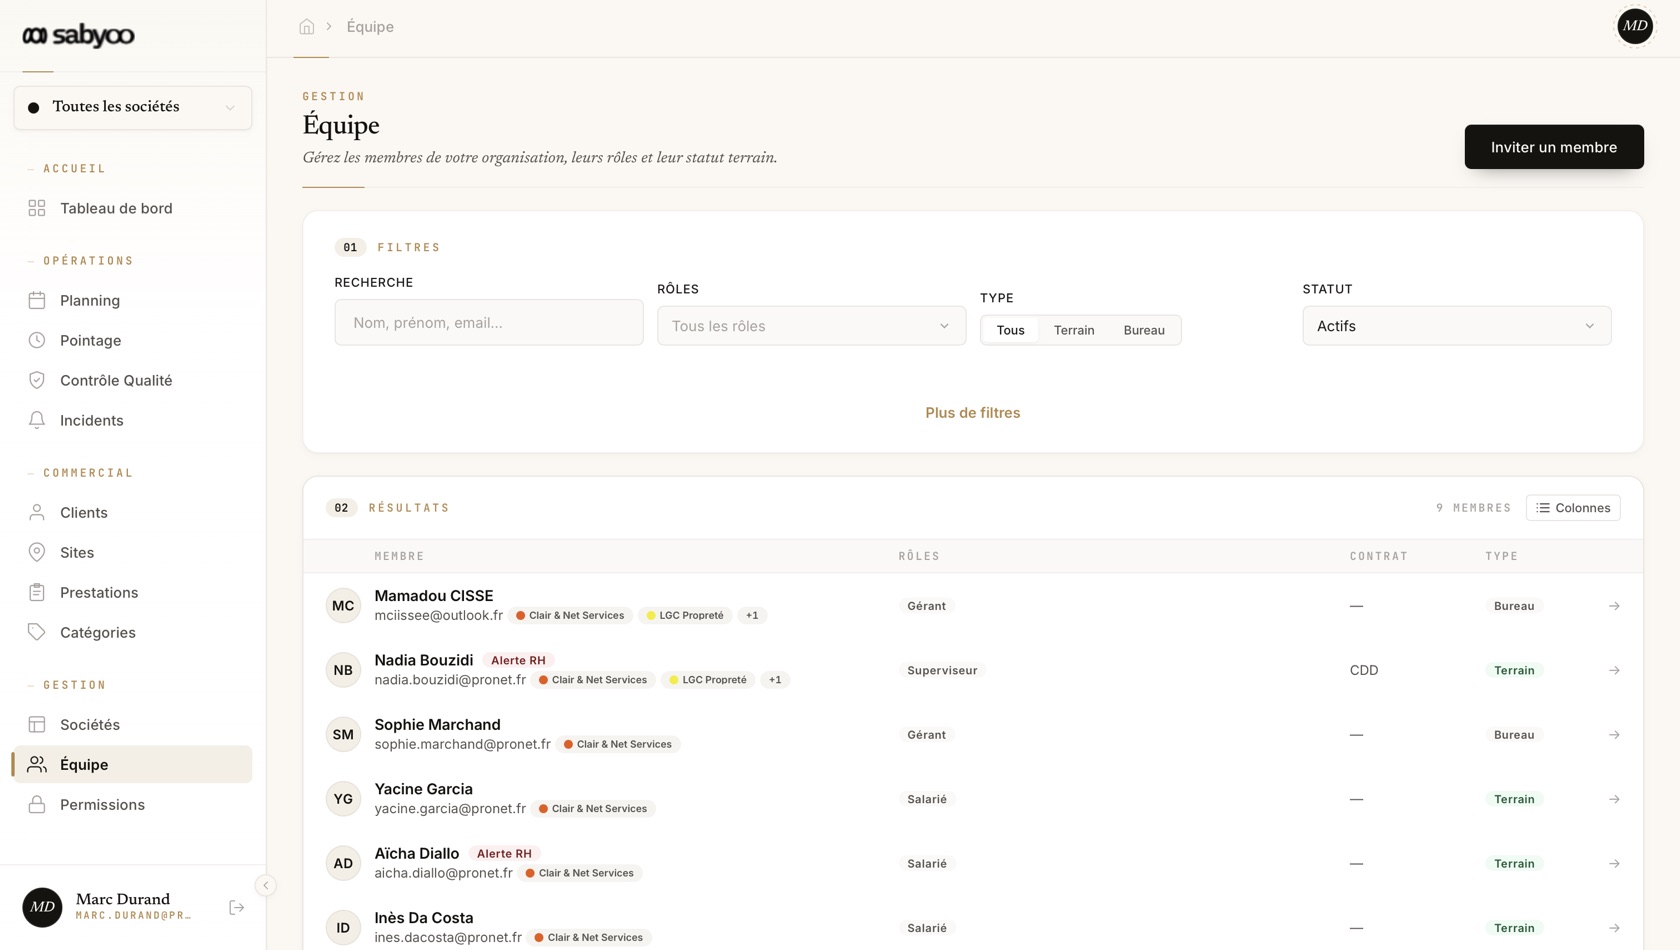Click the Sites location pin icon

[37, 552]
